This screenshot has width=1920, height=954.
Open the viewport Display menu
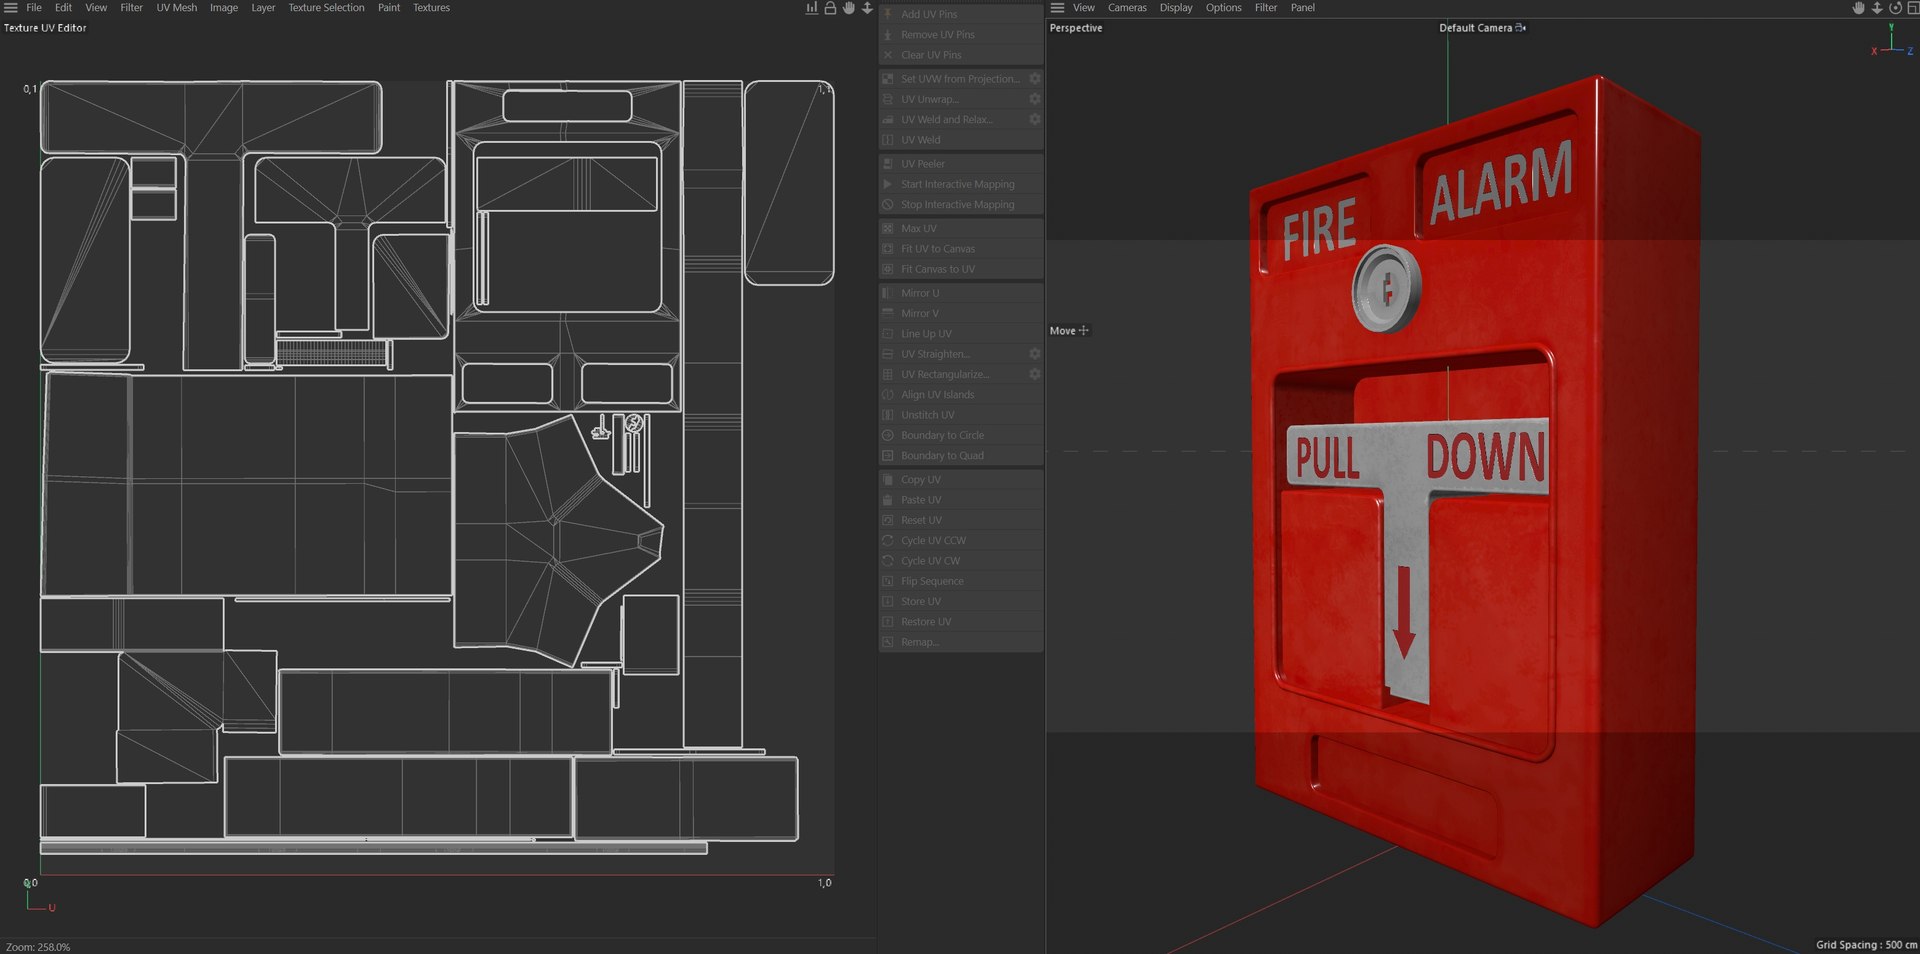click(1176, 8)
